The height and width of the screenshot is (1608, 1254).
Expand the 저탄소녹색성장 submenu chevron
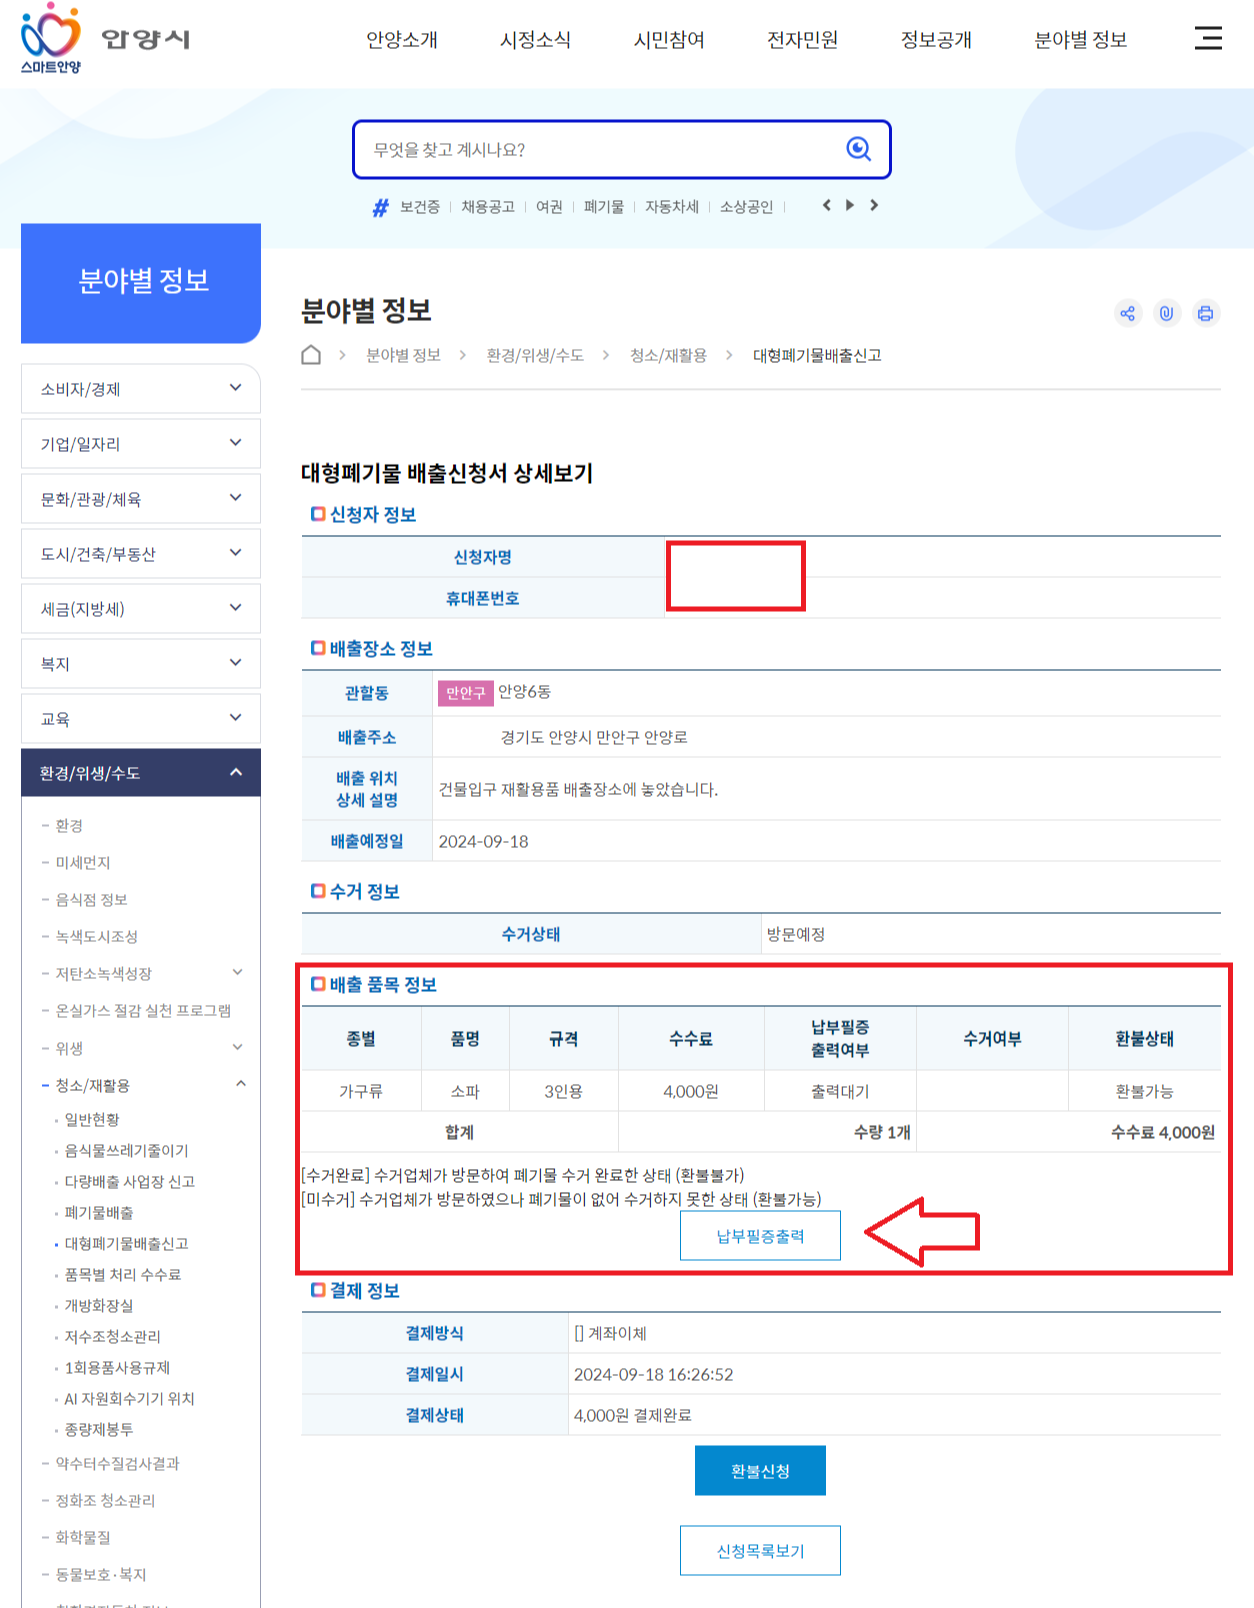[x=238, y=972]
